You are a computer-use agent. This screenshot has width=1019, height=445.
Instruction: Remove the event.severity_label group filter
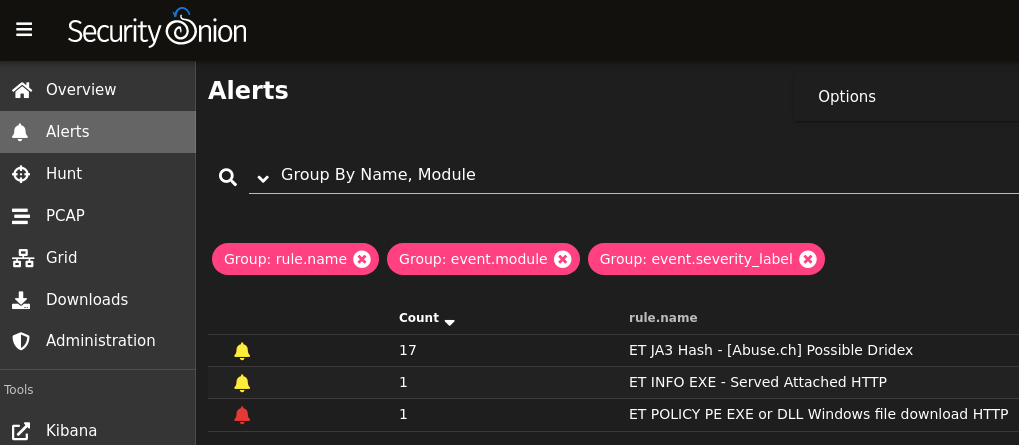807,259
